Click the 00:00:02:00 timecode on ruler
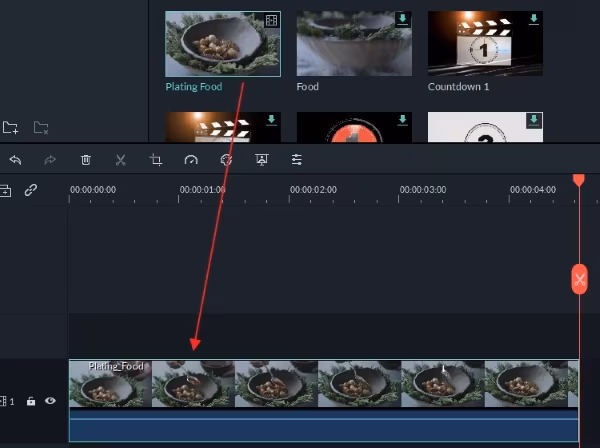Screen dimensions: 600x448 (313, 190)
